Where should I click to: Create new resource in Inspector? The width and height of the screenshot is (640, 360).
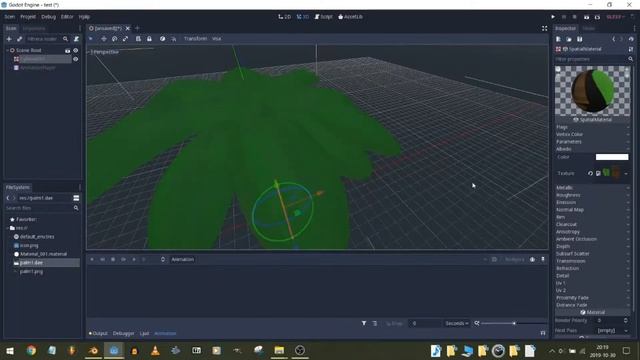pyautogui.click(x=558, y=39)
